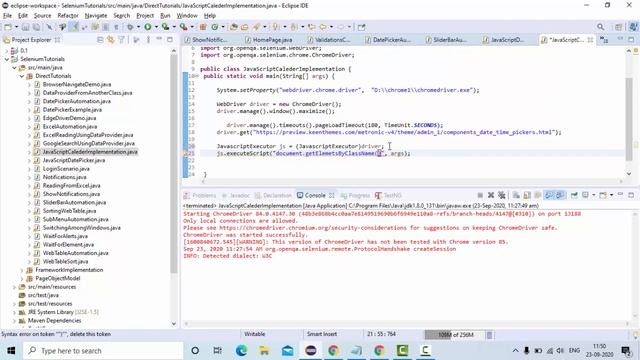Open the Refactor menu

coord(68,16)
